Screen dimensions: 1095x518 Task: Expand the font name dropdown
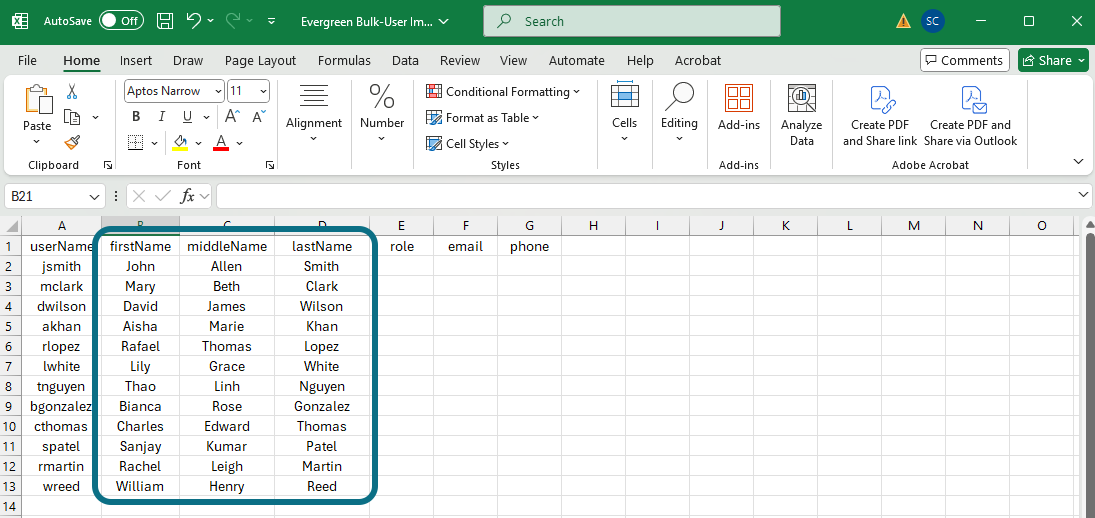click(218, 91)
